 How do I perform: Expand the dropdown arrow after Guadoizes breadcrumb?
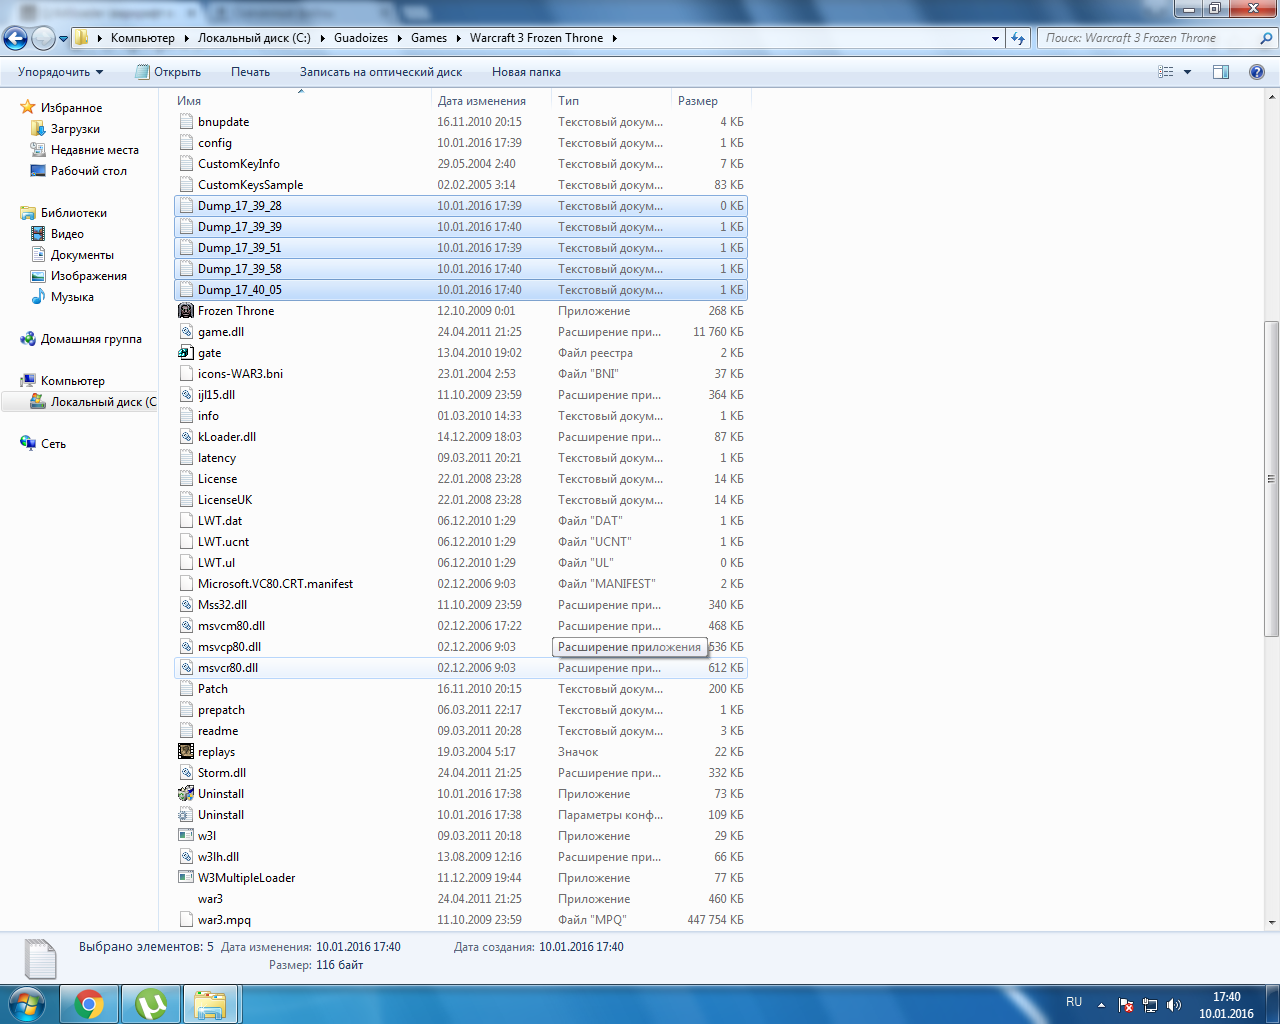tap(400, 38)
